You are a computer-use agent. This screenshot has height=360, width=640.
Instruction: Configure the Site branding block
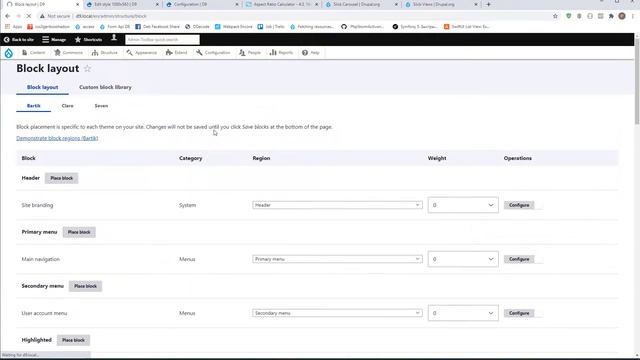[x=519, y=205]
